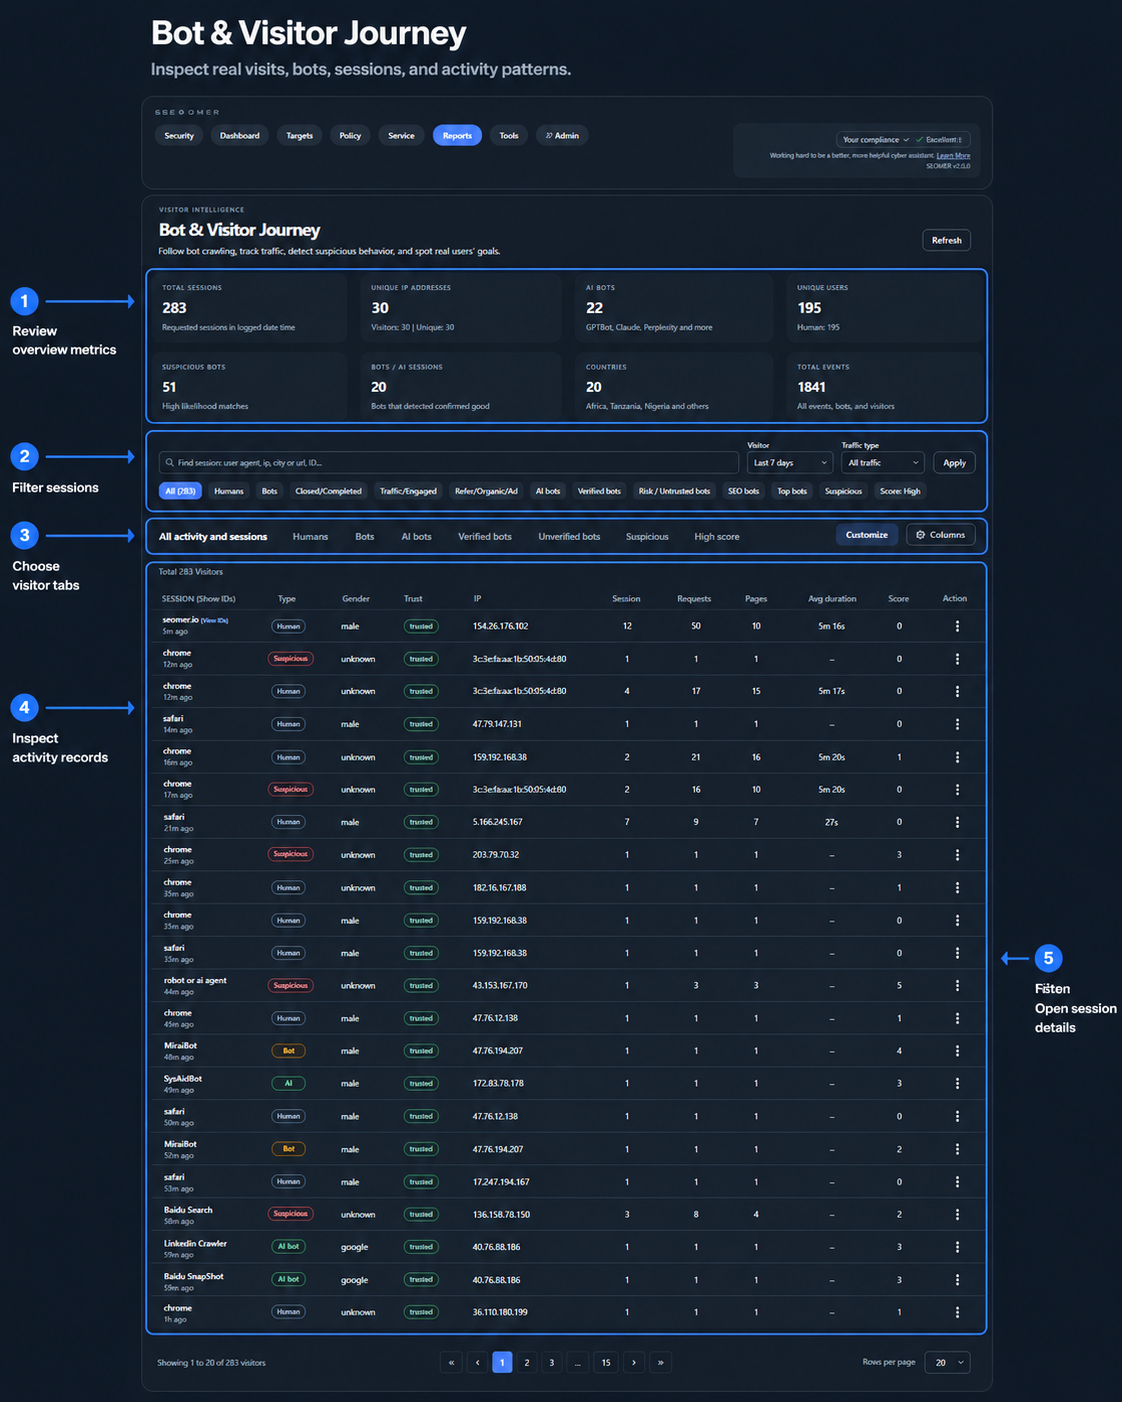Open action menu for safari 50m ago row
Screen dimensions: 1122x1402
point(957,1116)
